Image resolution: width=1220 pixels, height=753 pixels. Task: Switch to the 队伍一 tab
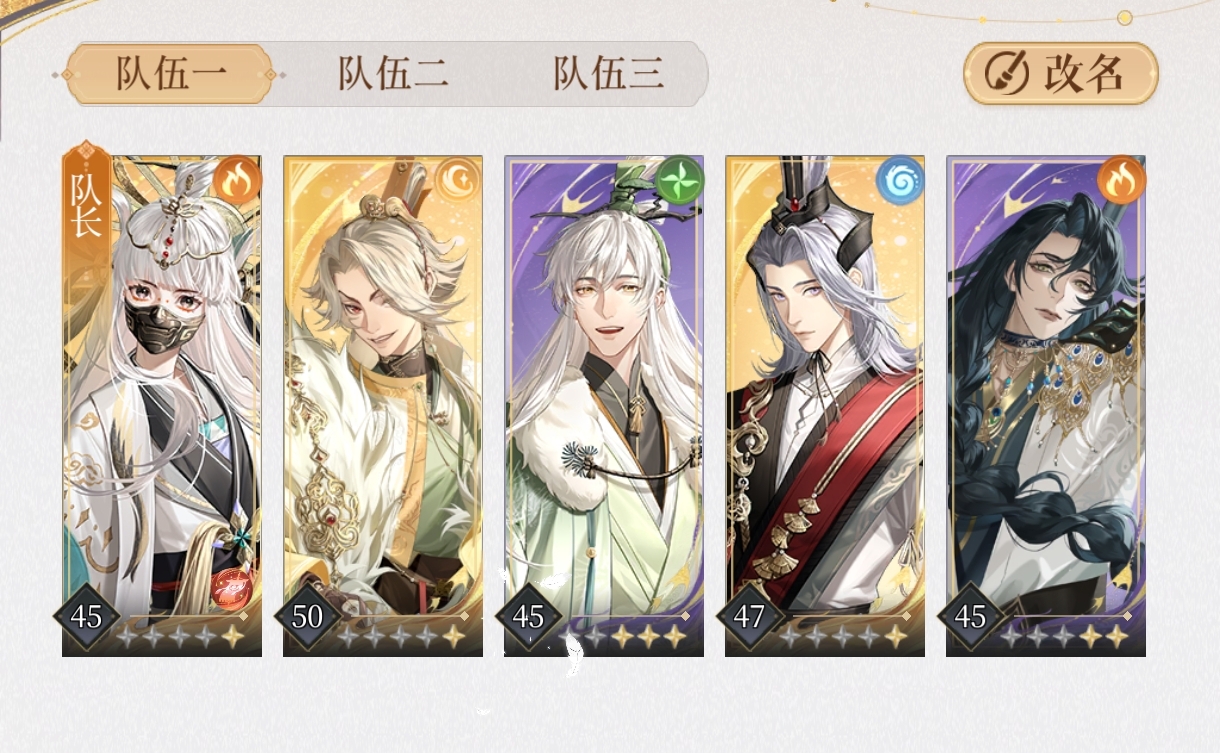coord(170,74)
